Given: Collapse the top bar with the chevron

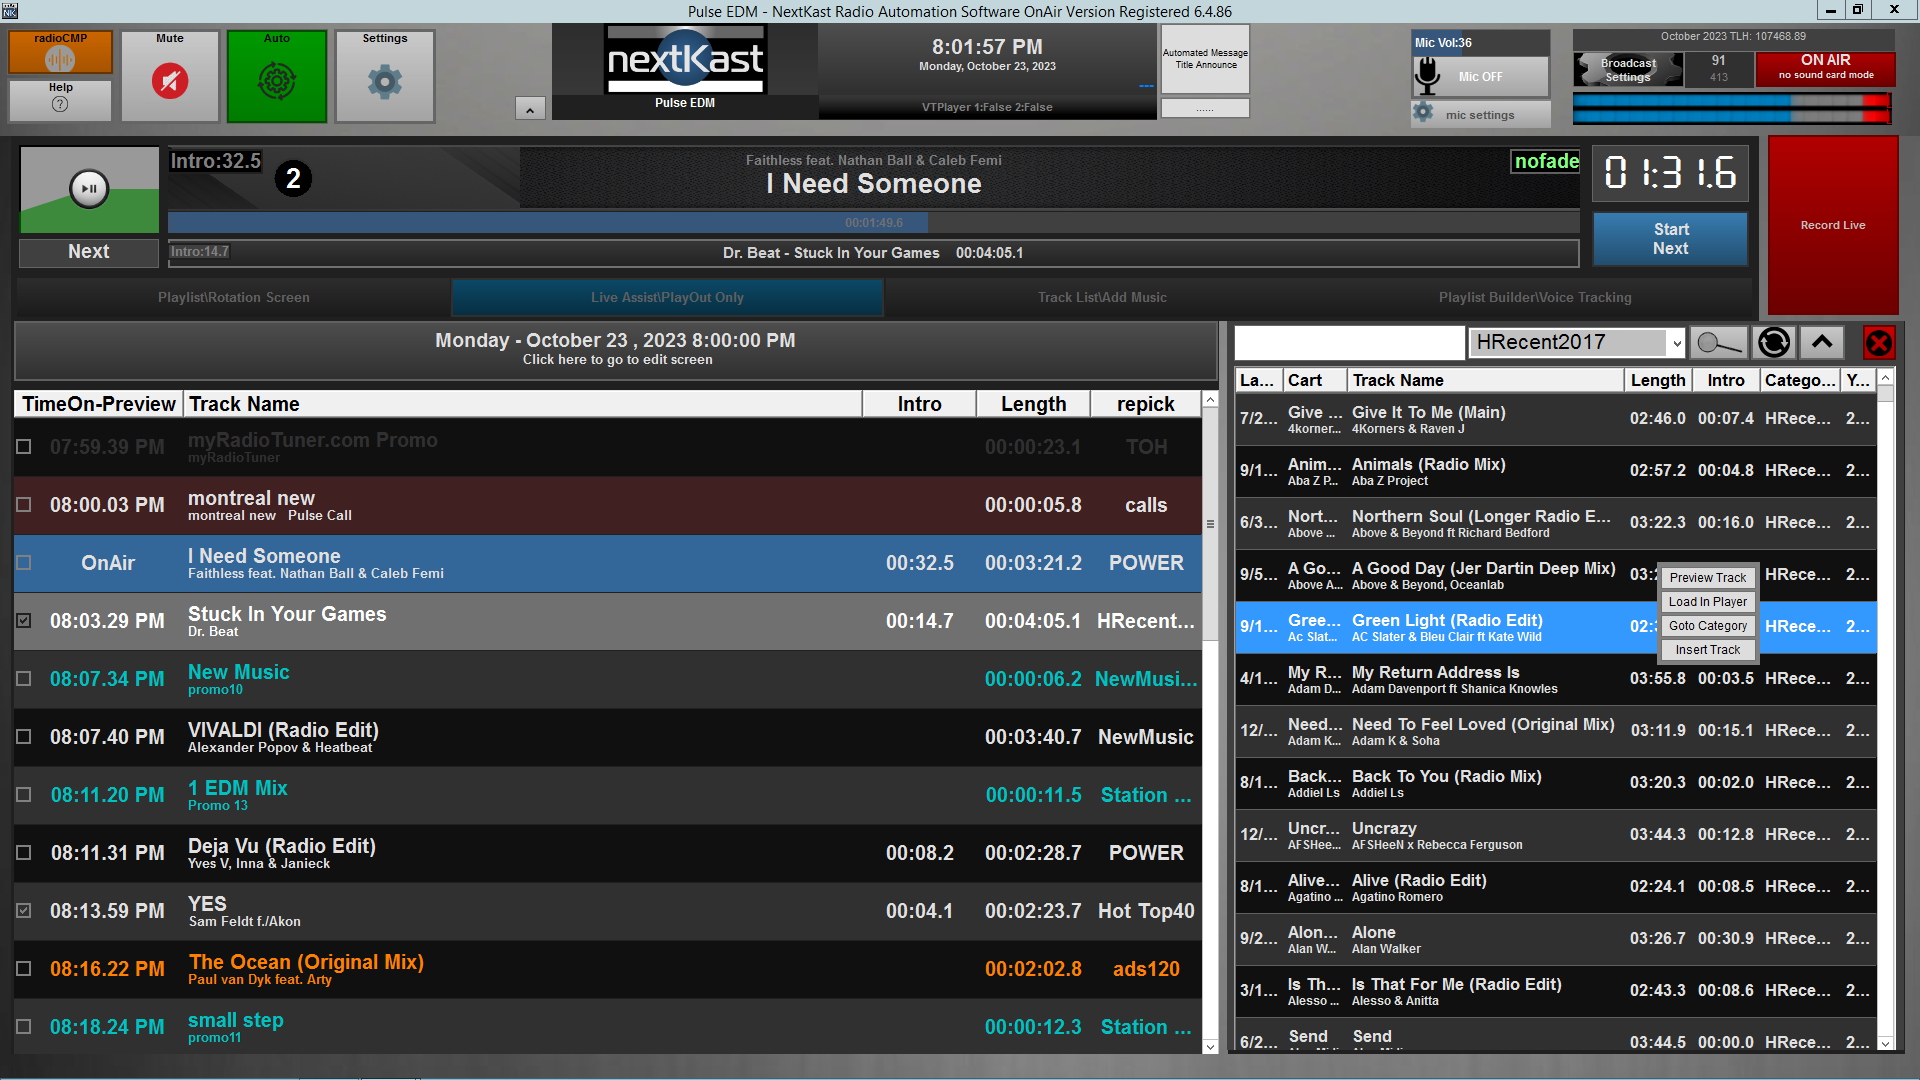Looking at the screenshot, I should tap(529, 109).
